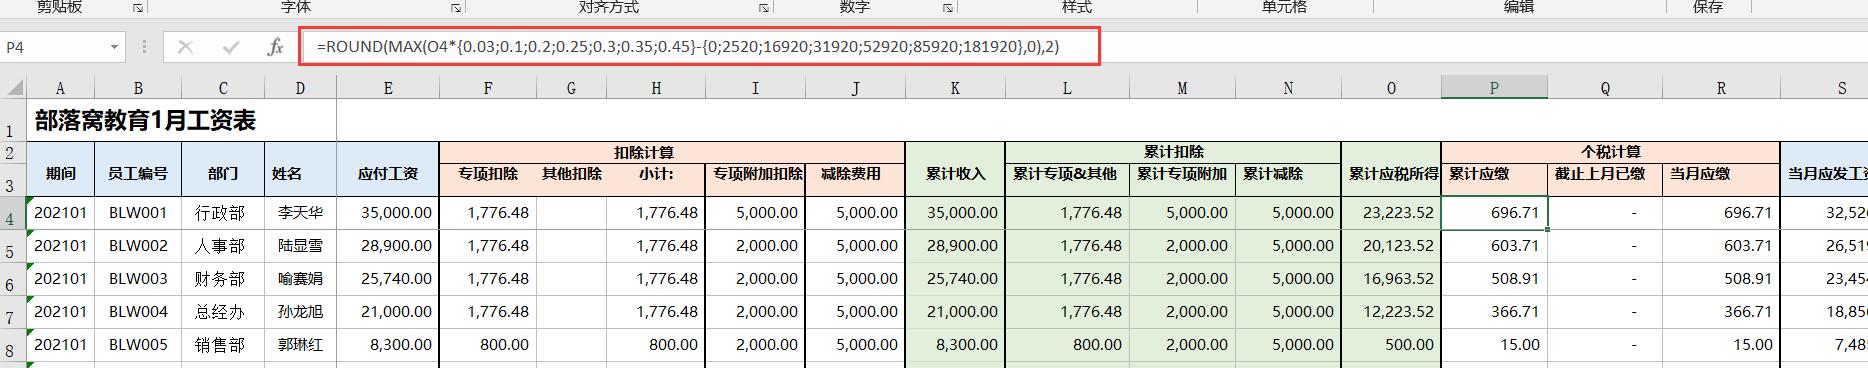The width and height of the screenshot is (1868, 368).
Task: Select the row 4 header
Action: (x=13, y=213)
